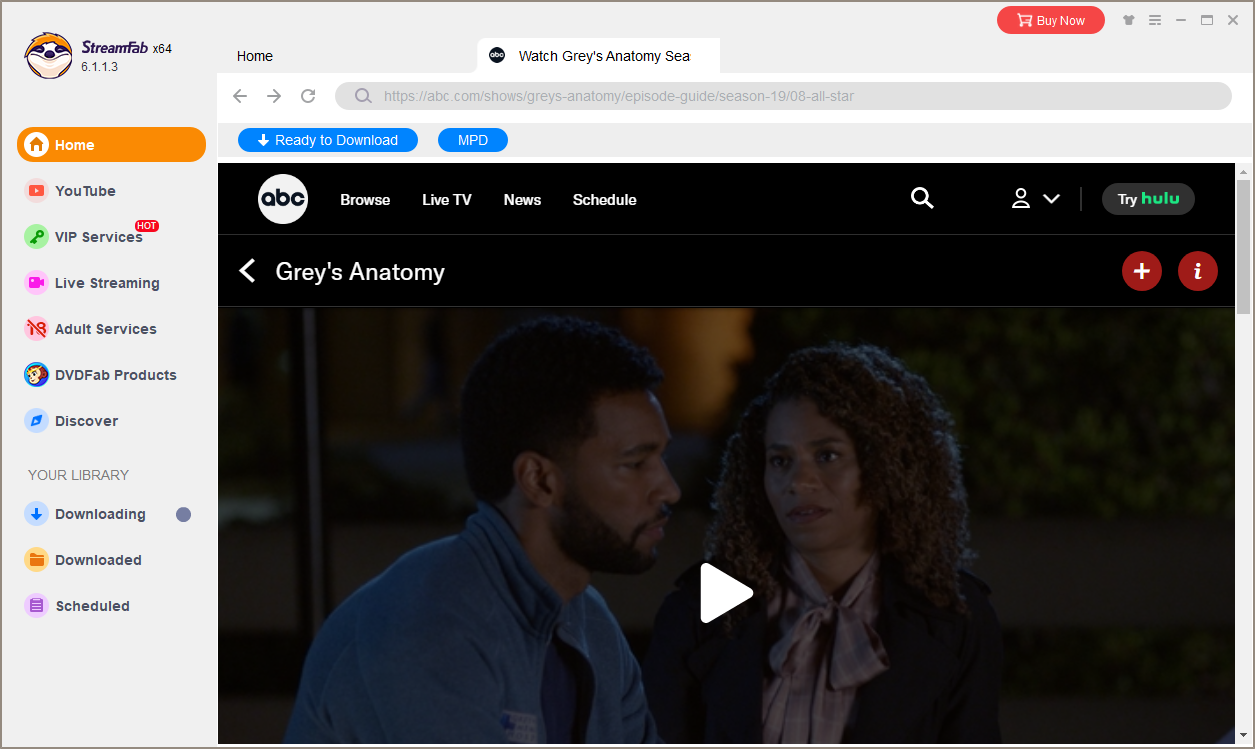This screenshot has width=1255, height=749.
Task: Click the Ready to Download button
Action: point(328,140)
